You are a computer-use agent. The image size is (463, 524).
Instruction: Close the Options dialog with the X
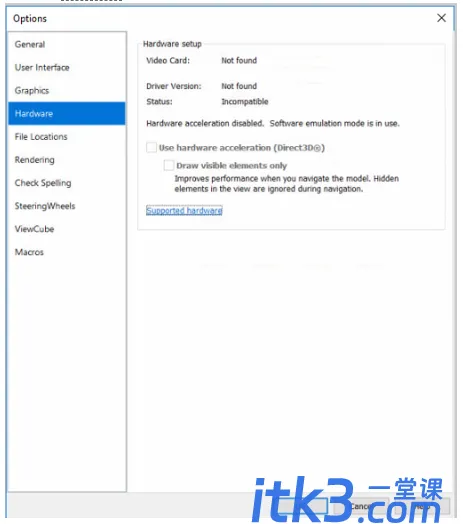pyautogui.click(x=441, y=18)
